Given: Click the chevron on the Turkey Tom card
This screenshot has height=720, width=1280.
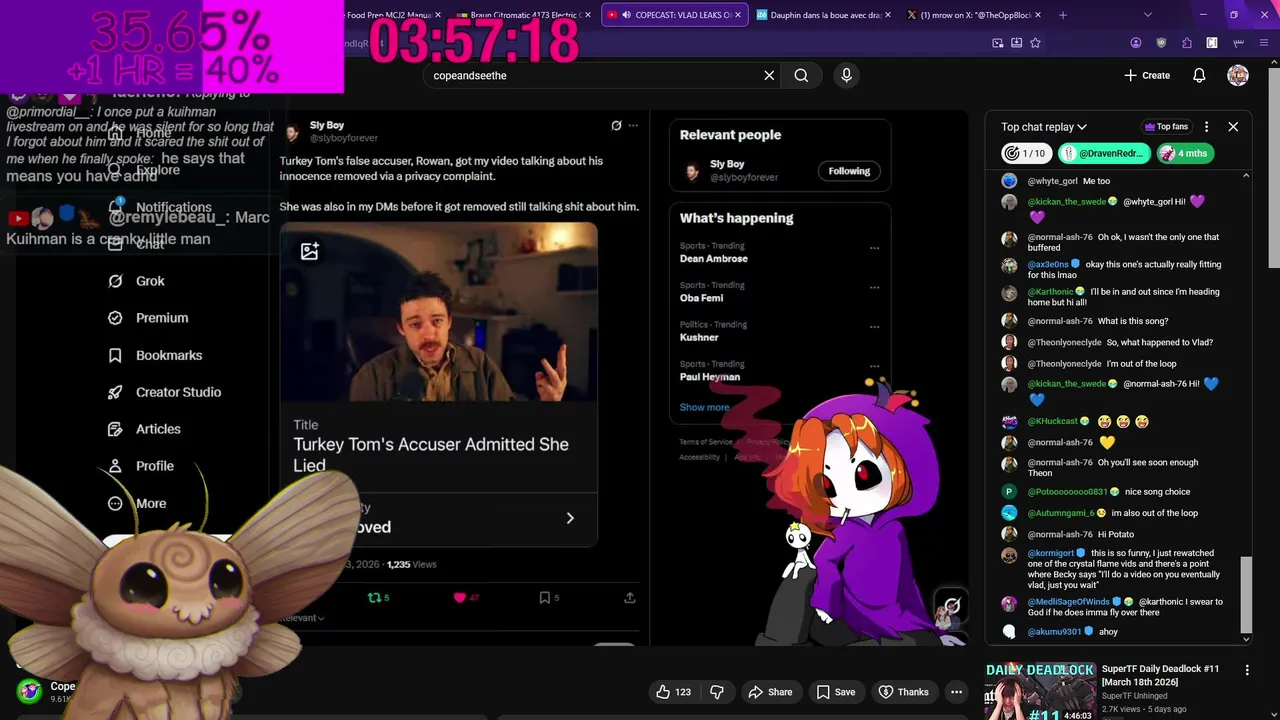Looking at the screenshot, I should pos(570,518).
